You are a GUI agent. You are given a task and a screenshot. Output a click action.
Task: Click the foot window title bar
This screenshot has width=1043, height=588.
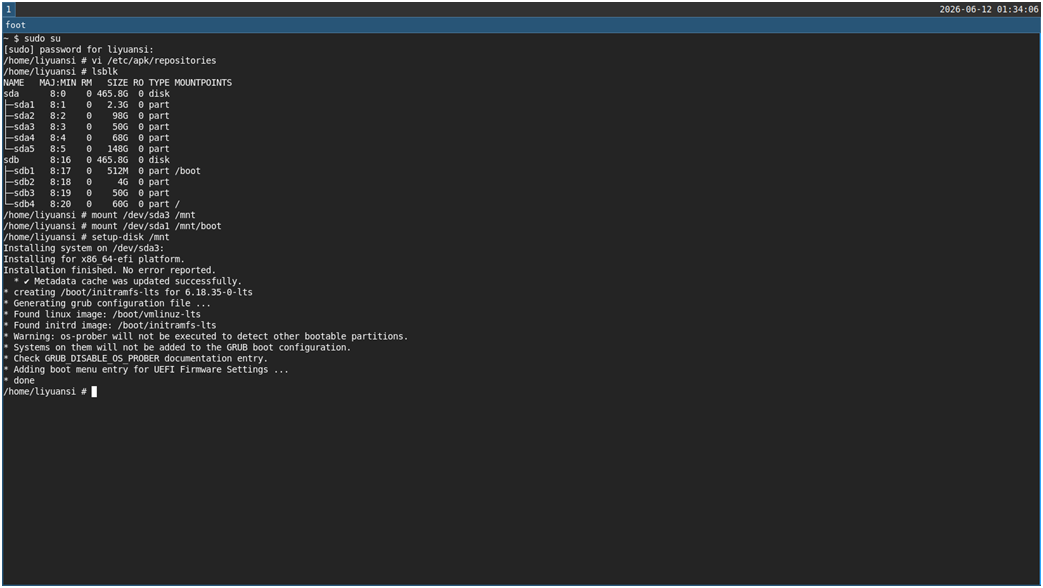pyautogui.click(x=522, y=25)
